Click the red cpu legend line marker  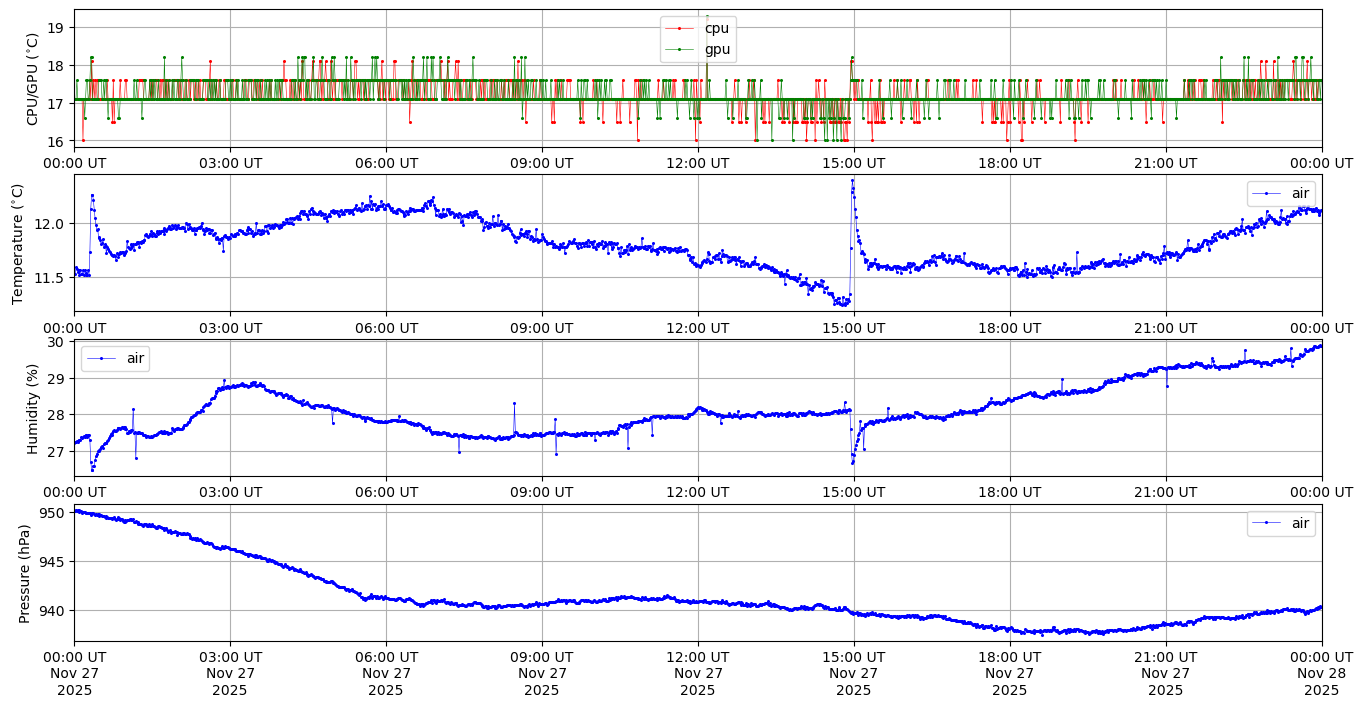[x=680, y=29]
